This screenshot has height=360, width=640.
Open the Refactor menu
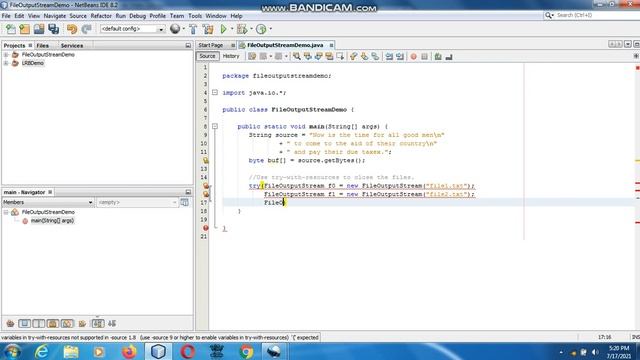pos(101,16)
